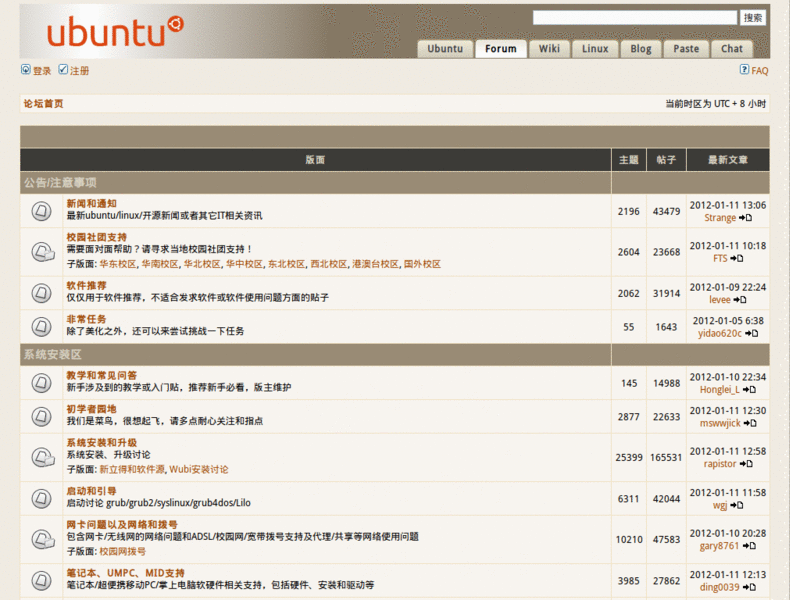Open the 系统安装和升级 forum
The width and height of the screenshot is (800, 600).
coord(102,443)
